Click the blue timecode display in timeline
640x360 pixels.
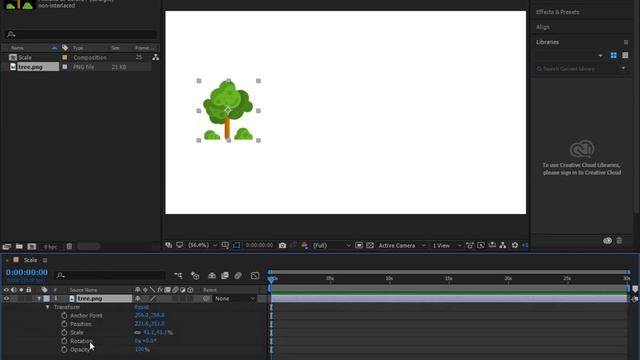coord(27,272)
